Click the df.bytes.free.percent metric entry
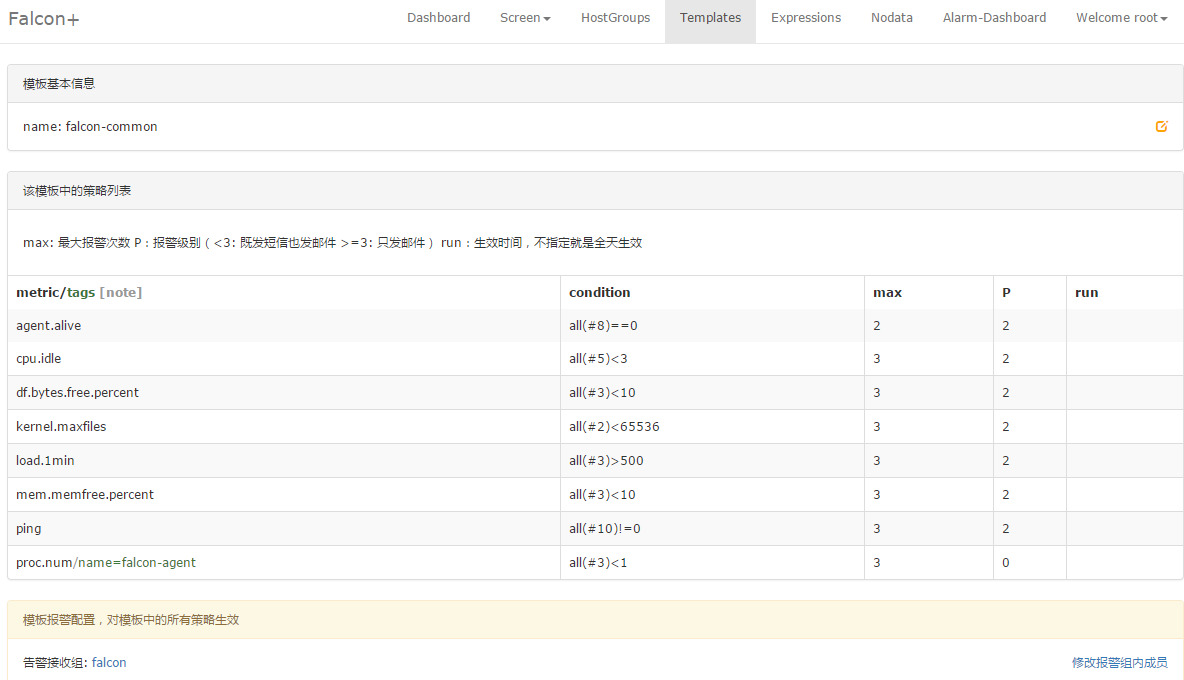Viewport: 1184px width, 680px height. pyautogui.click(x=78, y=393)
